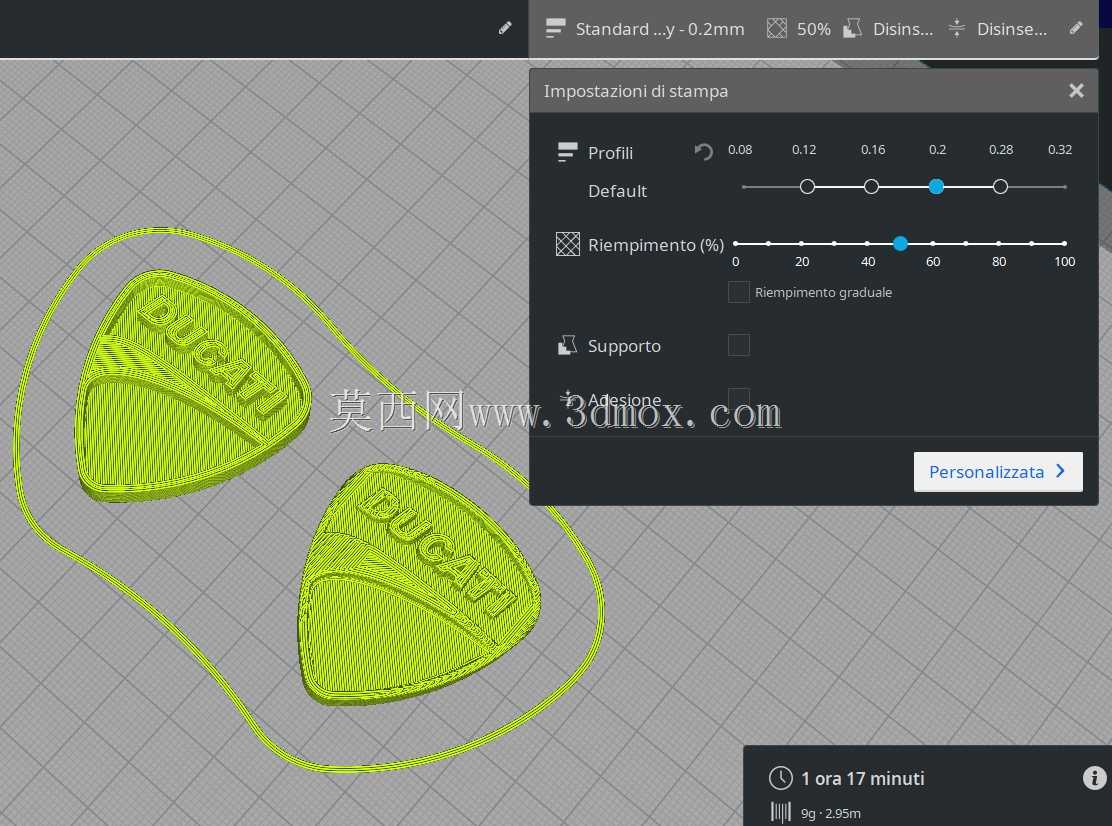Viewport: 1112px width, 826px height.
Task: Click the support icon in the top summary bar
Action: point(852,28)
